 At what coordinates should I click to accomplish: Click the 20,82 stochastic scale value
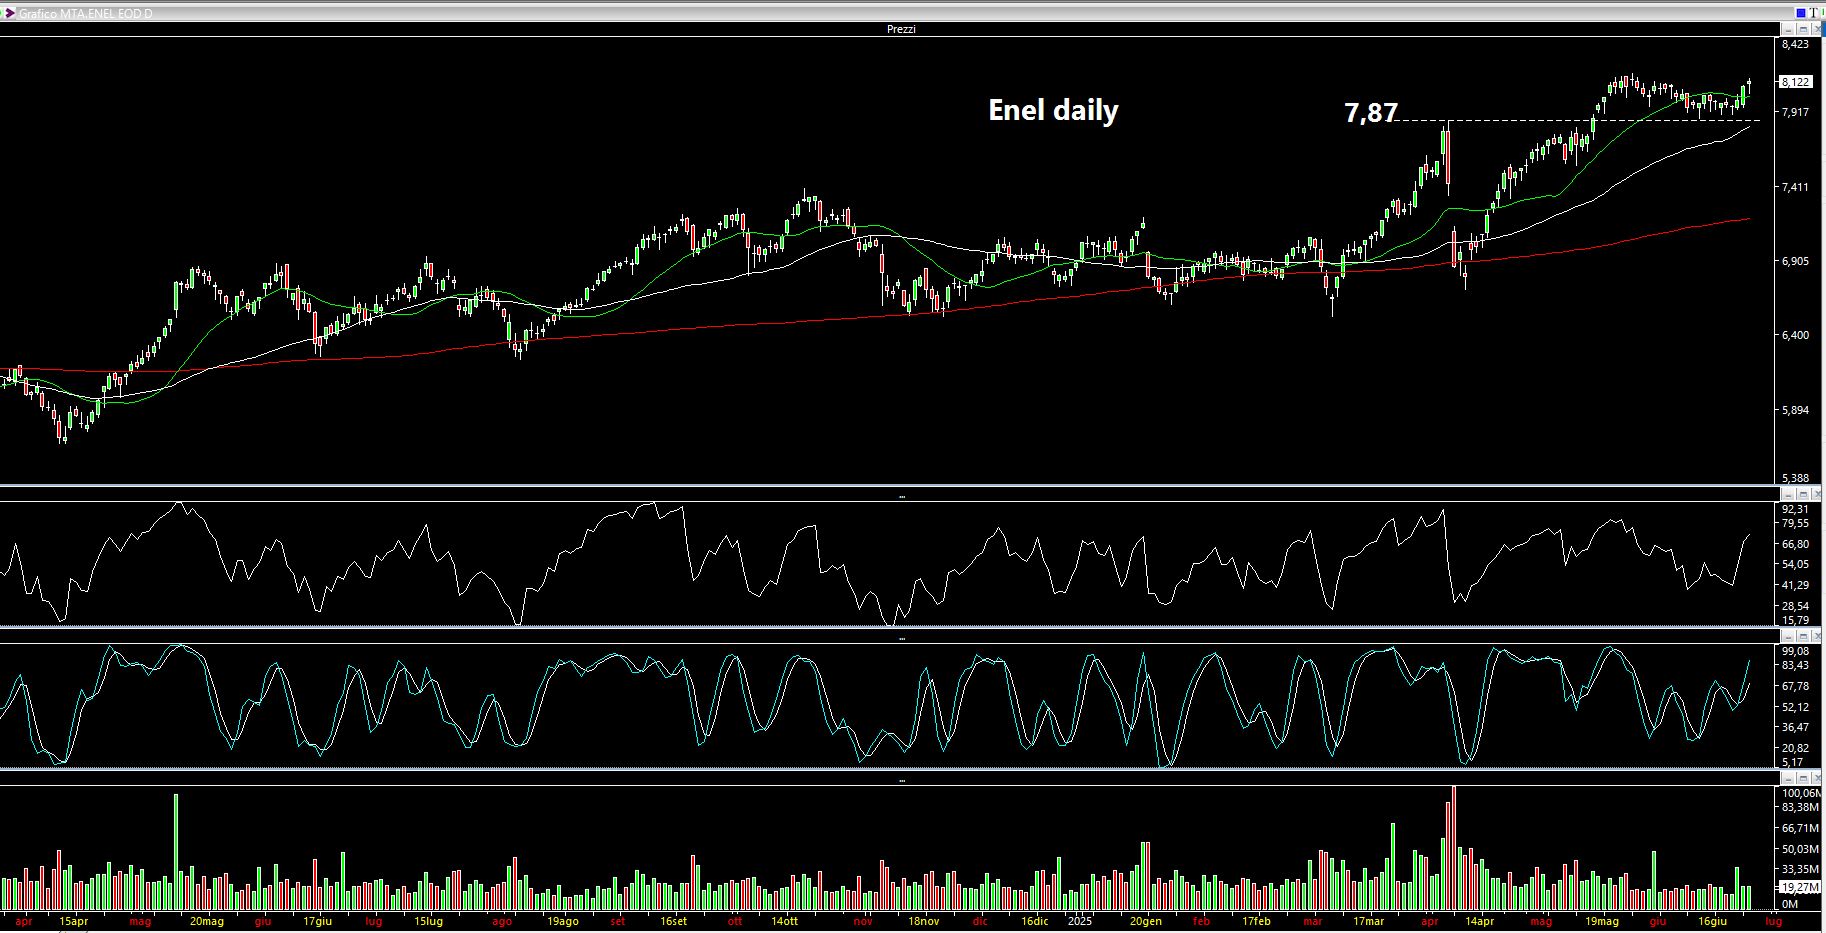1795,748
